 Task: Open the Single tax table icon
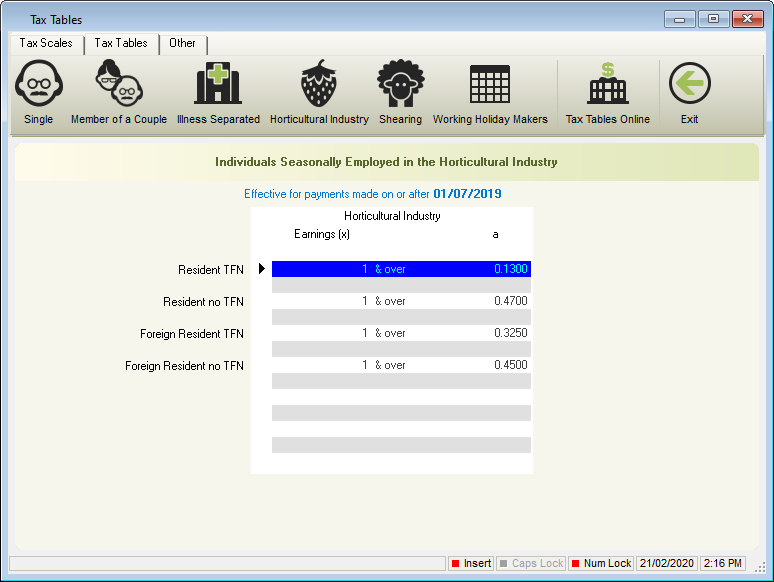39,83
